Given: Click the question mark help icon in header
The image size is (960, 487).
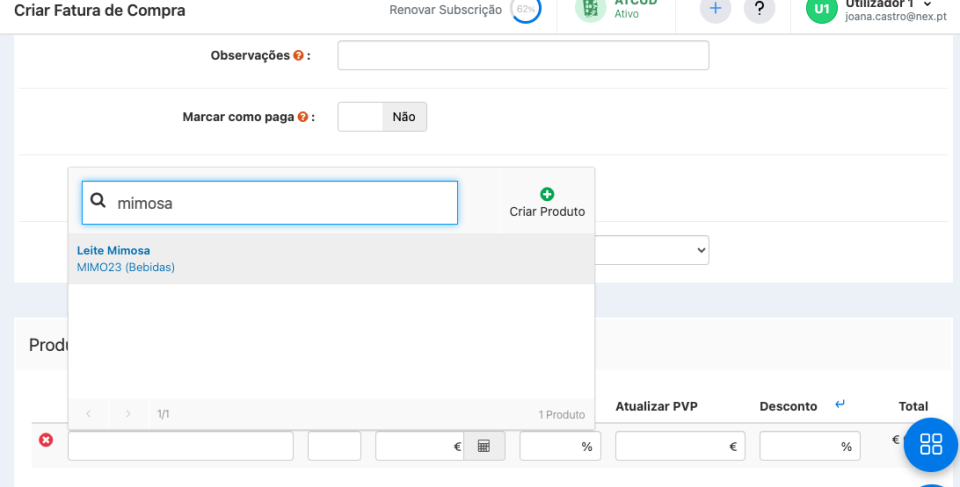Looking at the screenshot, I should pyautogui.click(x=759, y=9).
